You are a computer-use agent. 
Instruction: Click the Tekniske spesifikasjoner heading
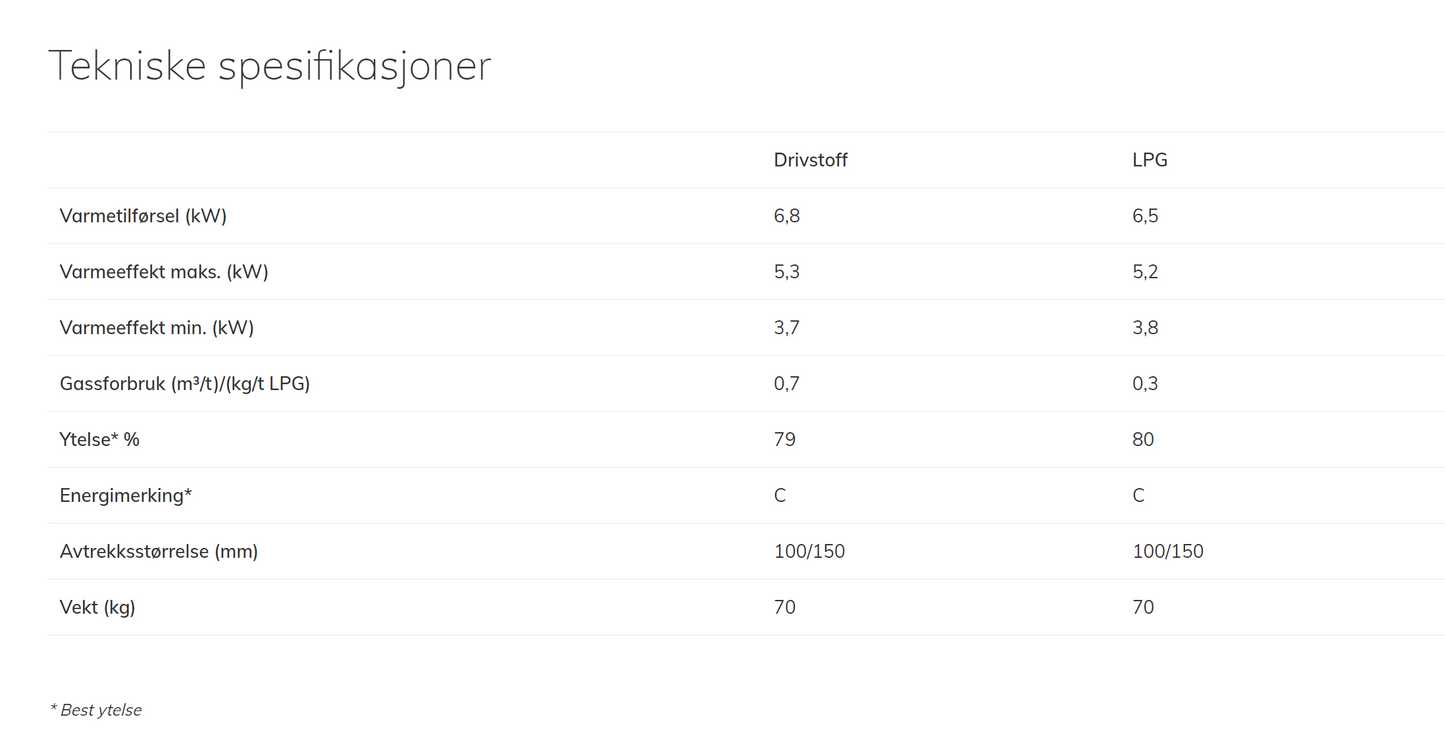269,67
